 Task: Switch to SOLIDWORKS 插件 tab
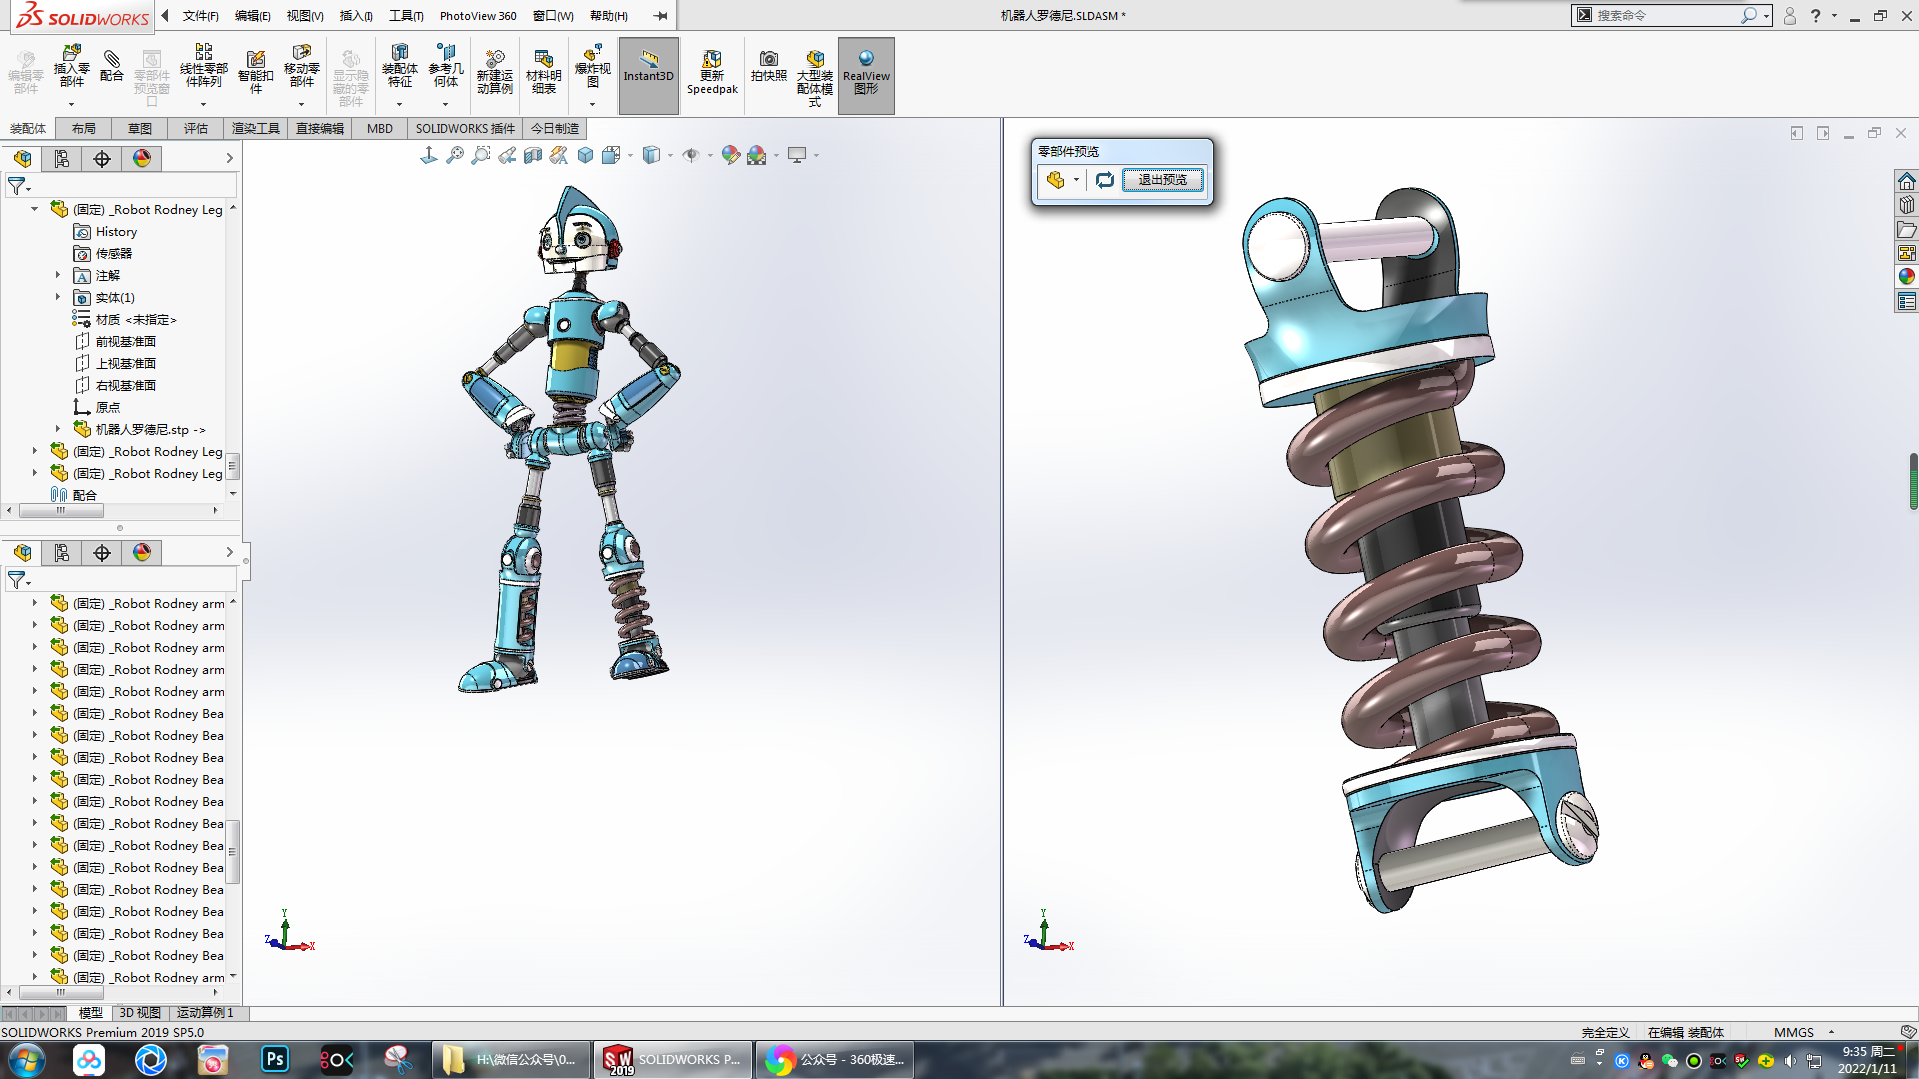(x=465, y=128)
